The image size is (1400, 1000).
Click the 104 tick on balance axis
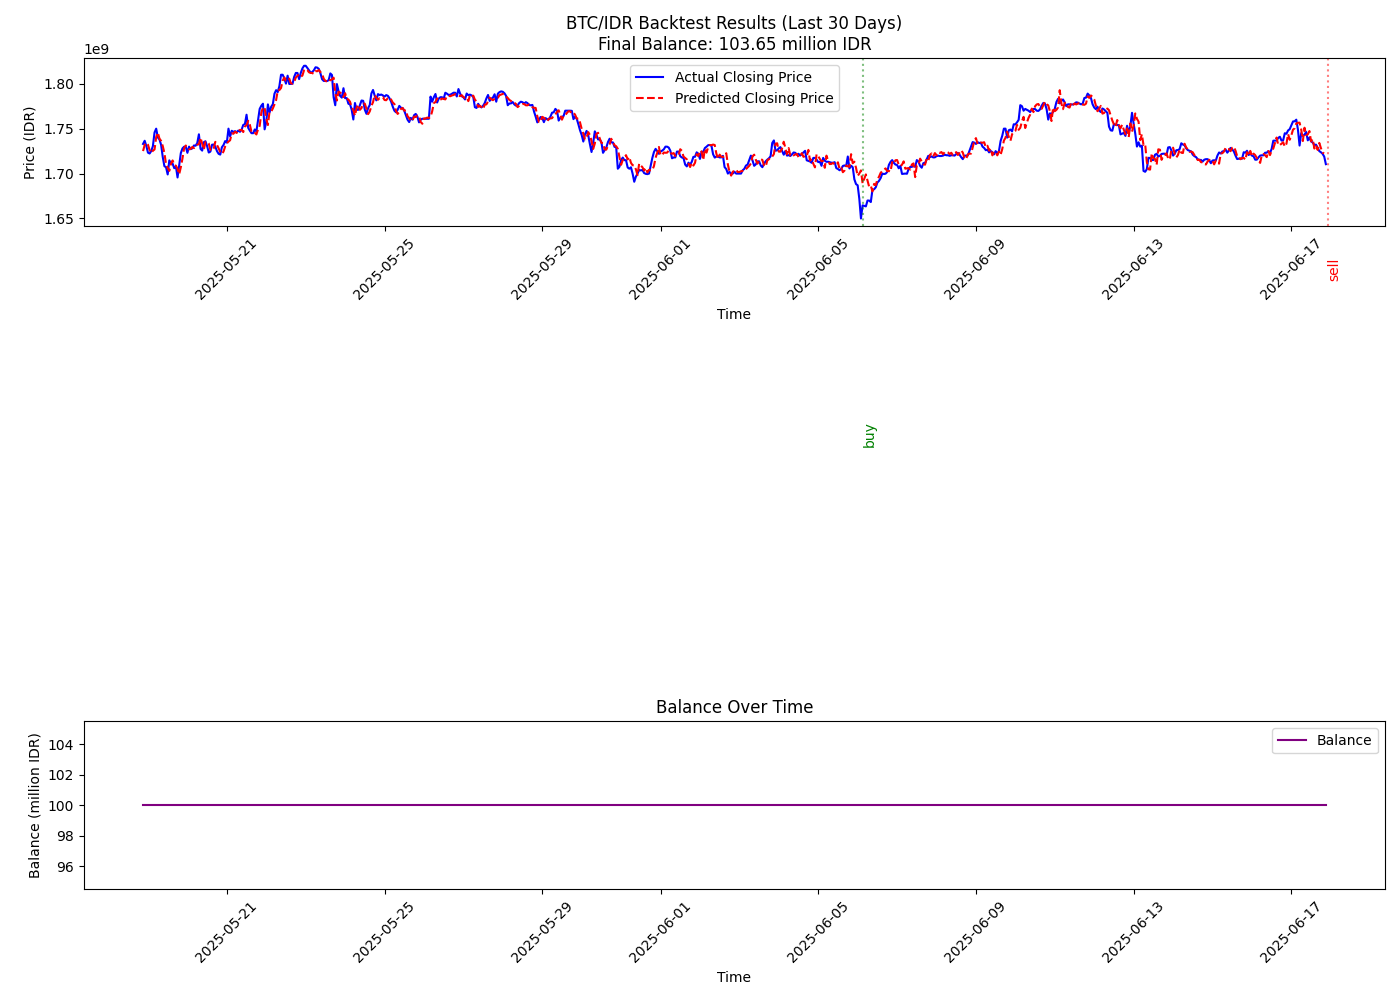click(62, 745)
